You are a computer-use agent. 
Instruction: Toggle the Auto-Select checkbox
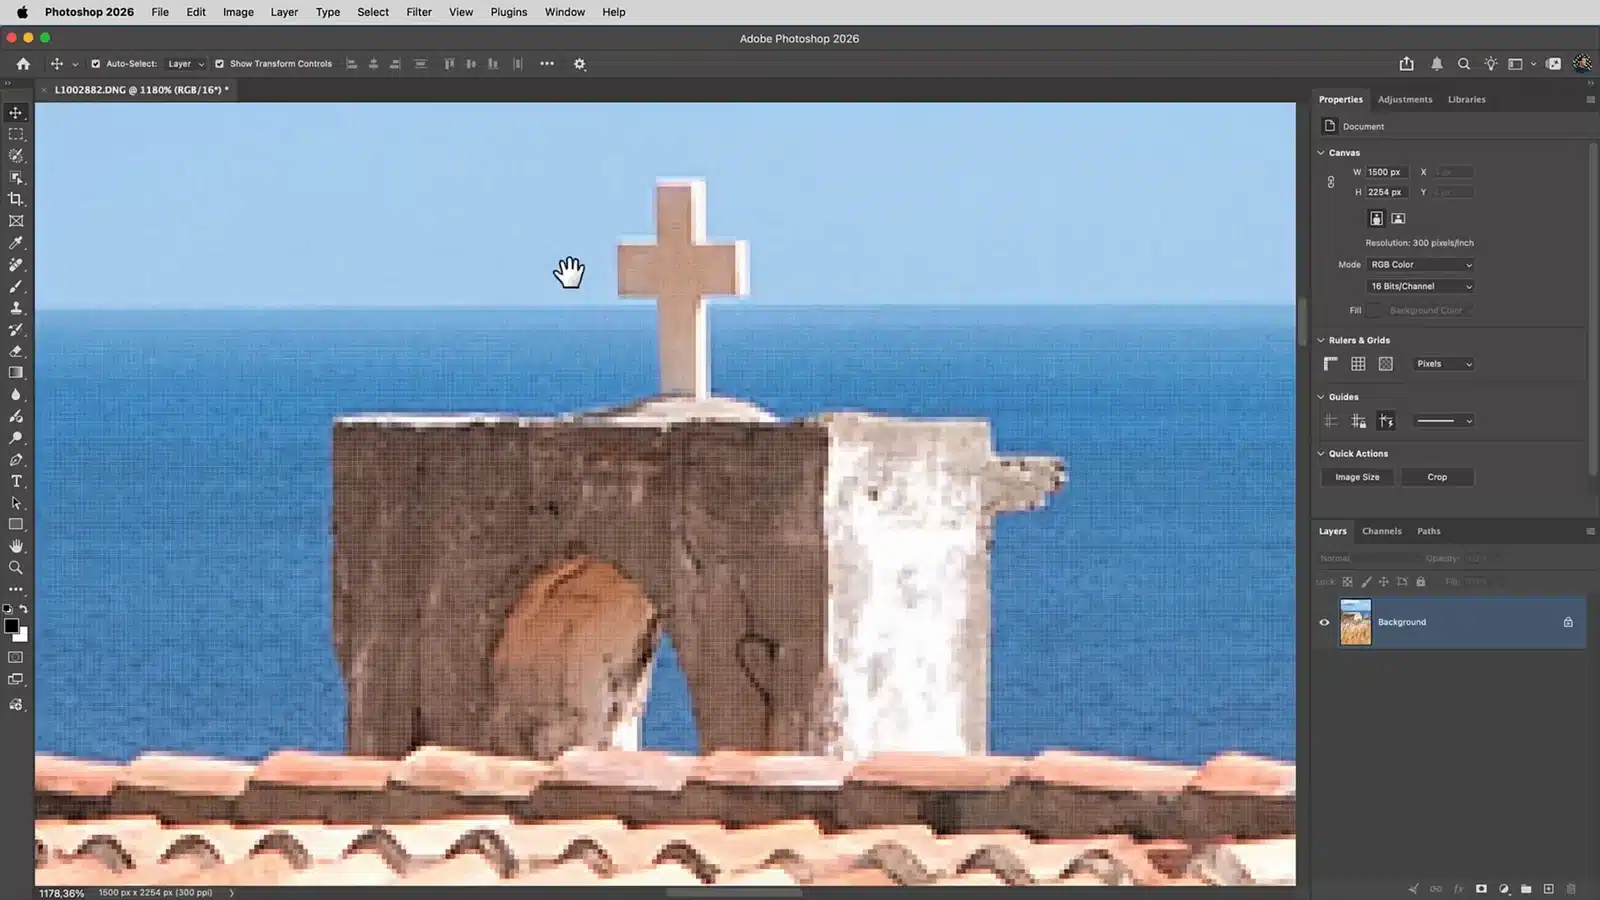click(x=96, y=64)
